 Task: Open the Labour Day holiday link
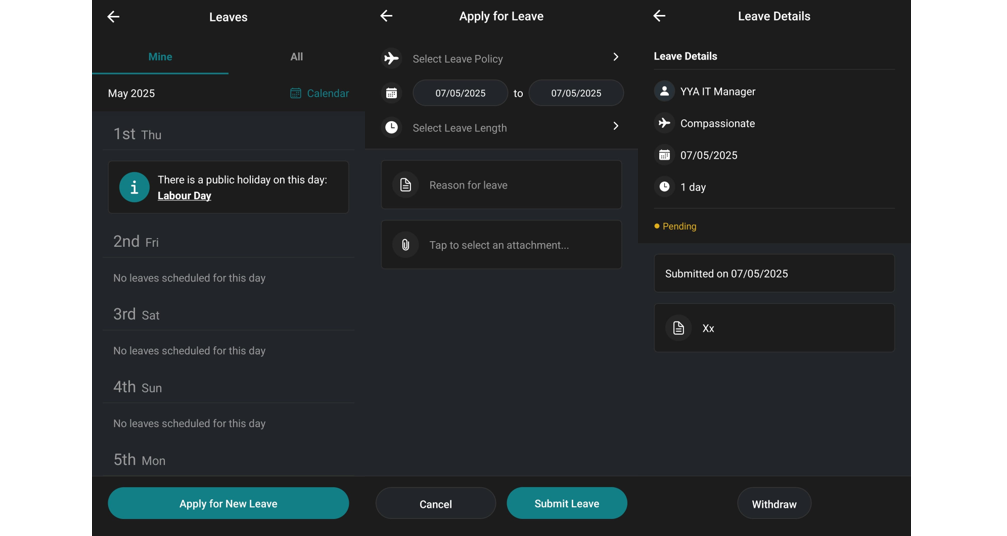tap(184, 196)
